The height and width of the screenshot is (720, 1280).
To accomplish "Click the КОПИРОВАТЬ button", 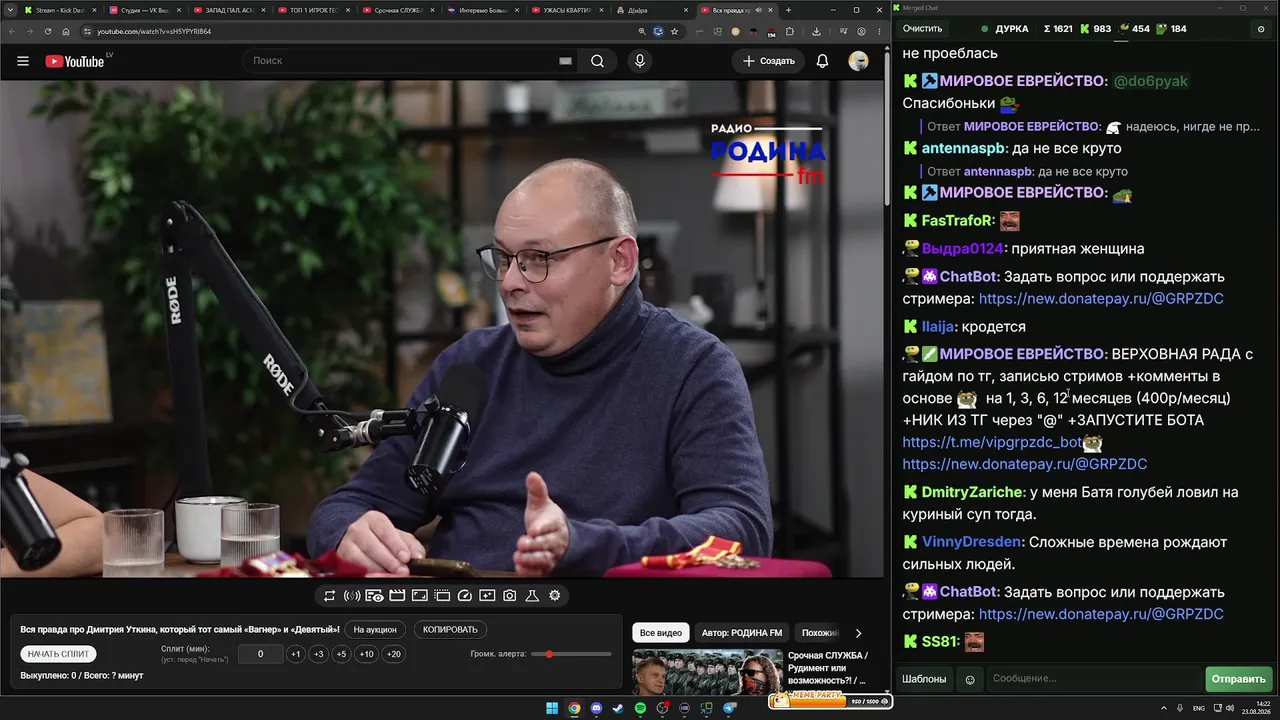I will click(450, 630).
